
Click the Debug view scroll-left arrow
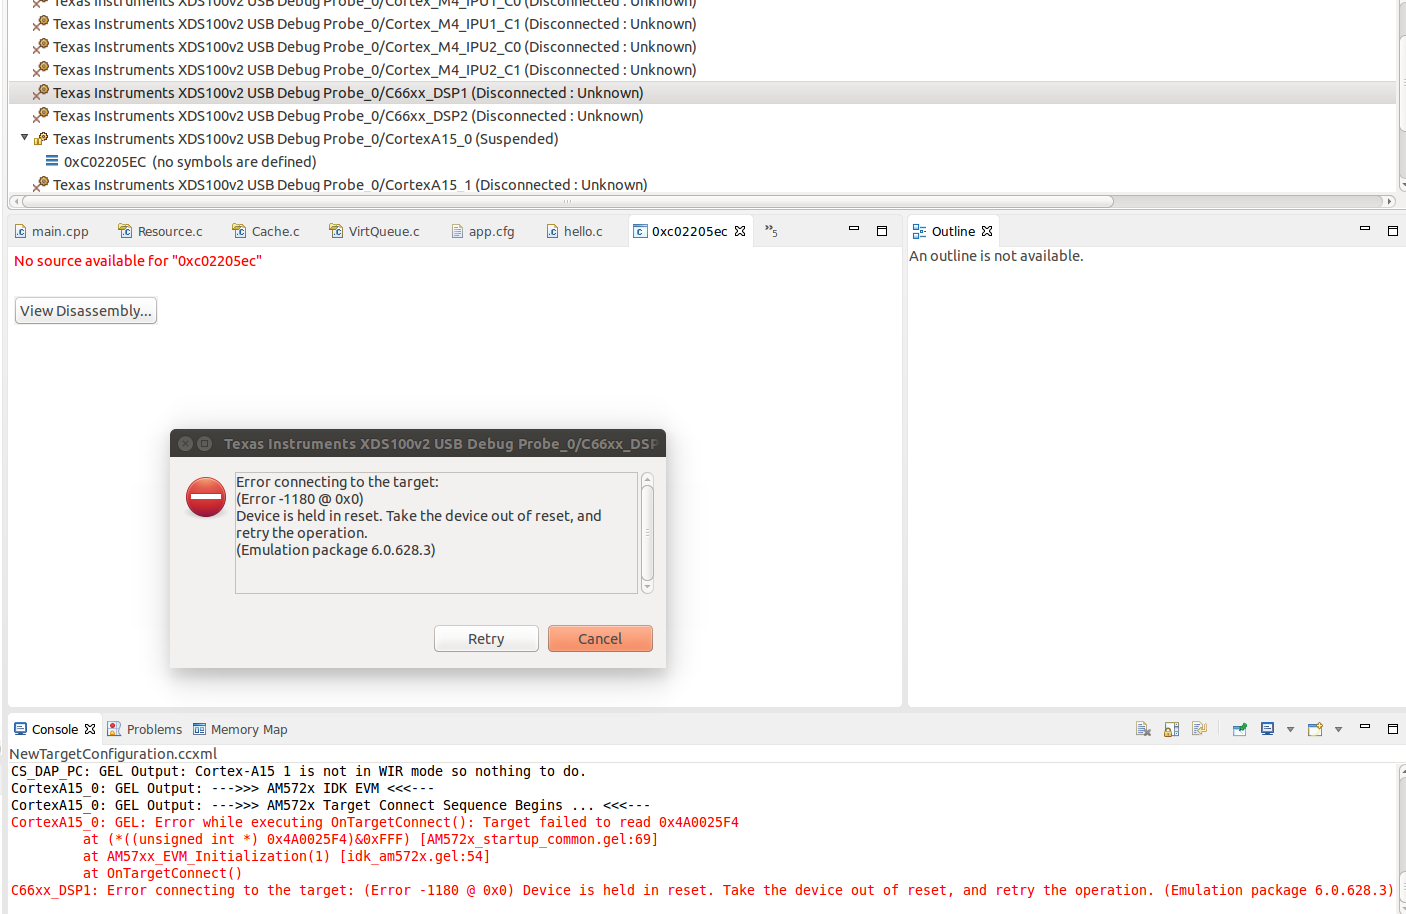click(x=15, y=201)
